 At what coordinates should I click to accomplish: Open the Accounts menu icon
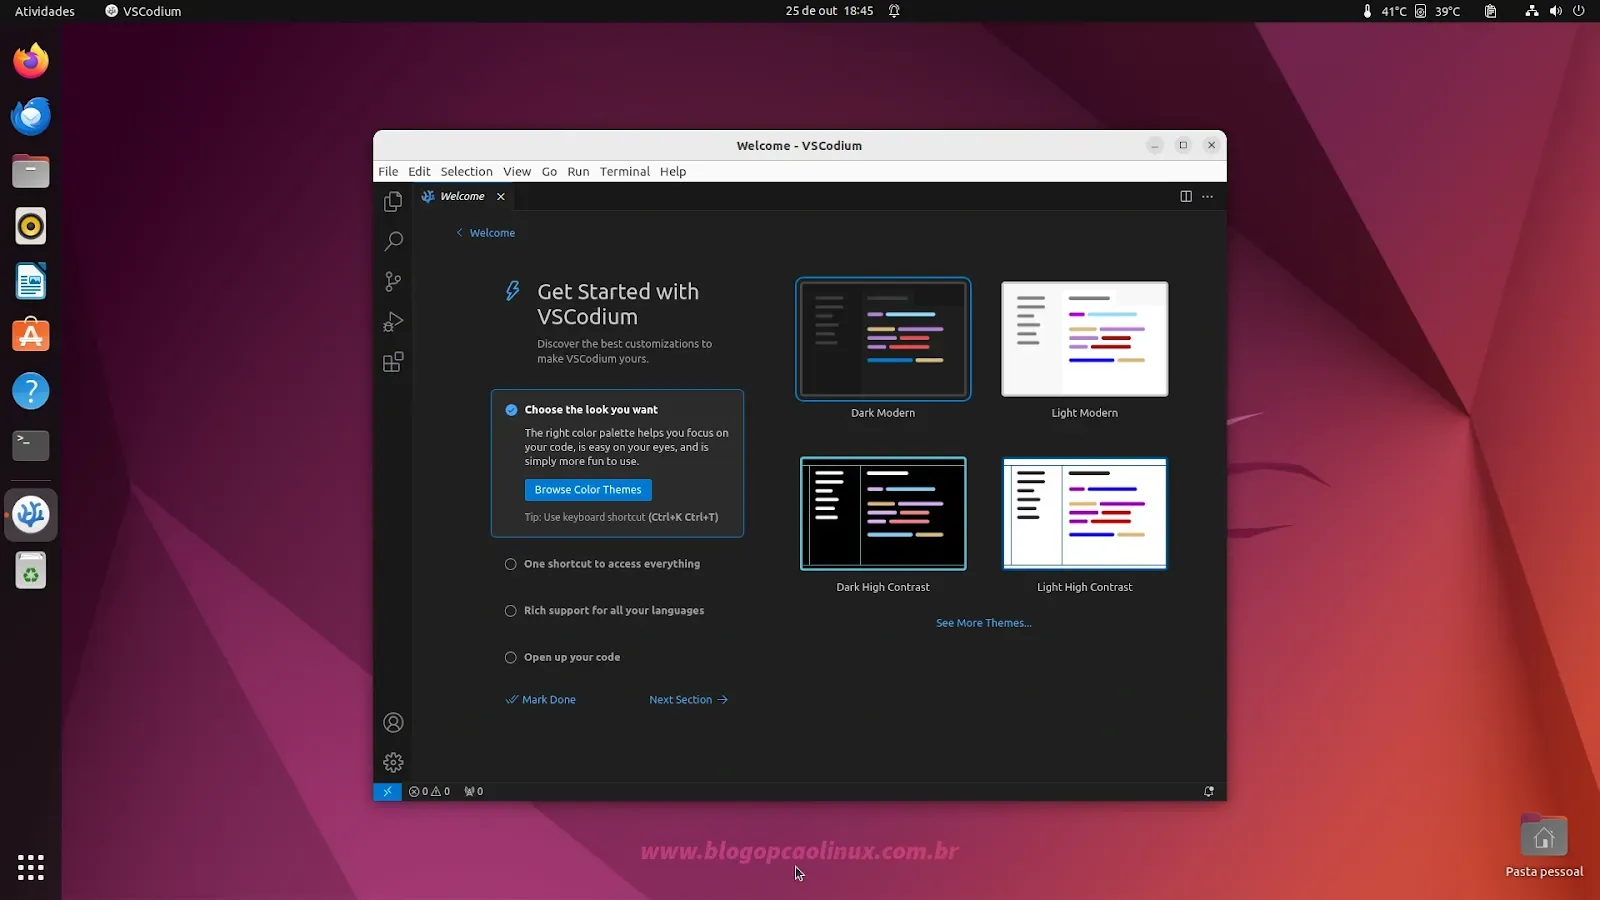tap(393, 722)
